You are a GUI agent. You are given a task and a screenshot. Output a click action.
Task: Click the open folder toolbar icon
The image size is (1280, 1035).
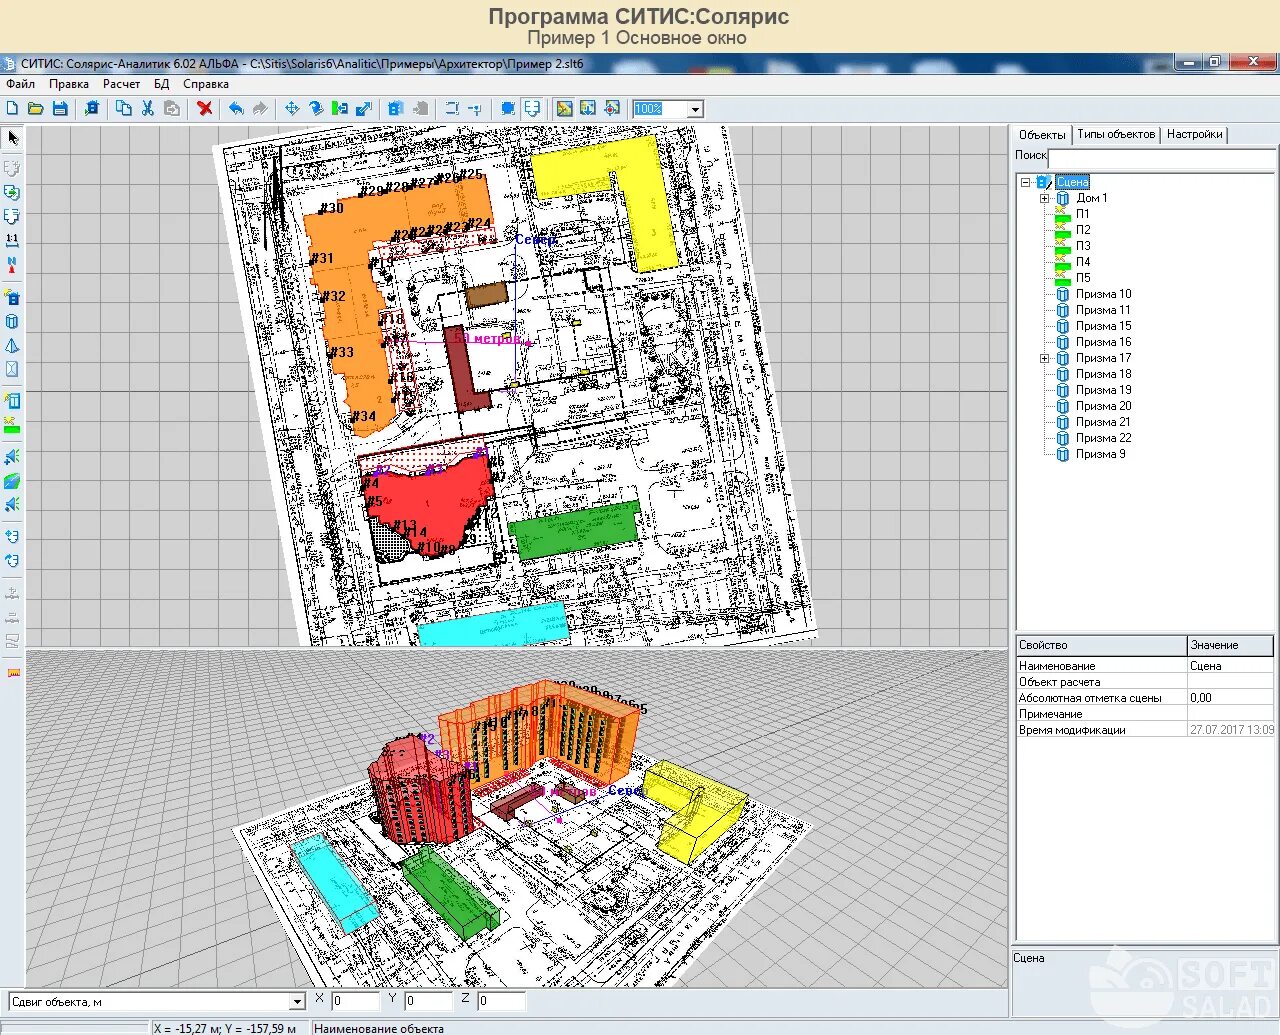(36, 108)
